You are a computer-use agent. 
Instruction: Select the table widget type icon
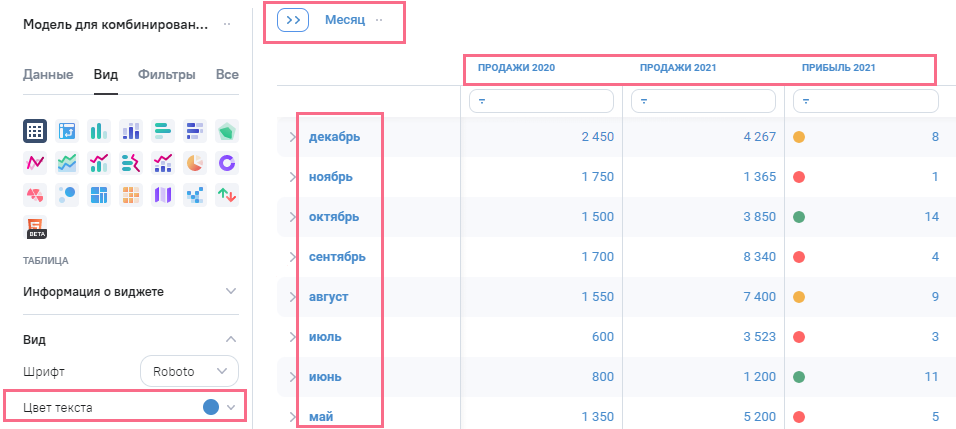35,131
